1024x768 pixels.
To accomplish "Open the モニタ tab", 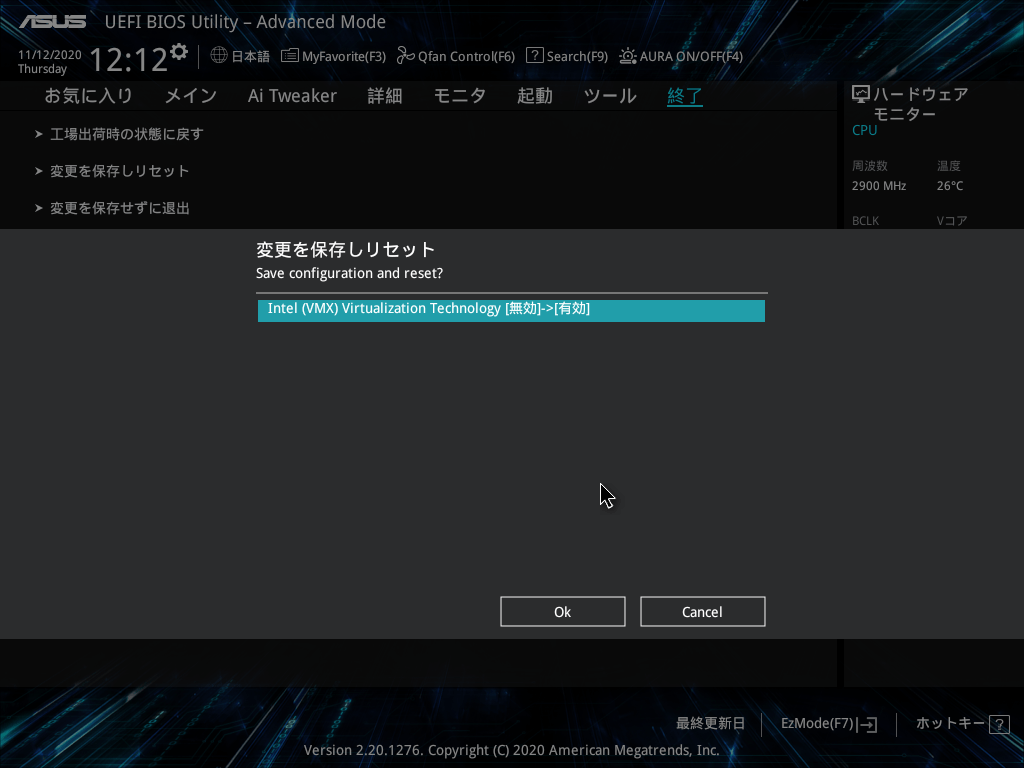I will click(x=459, y=96).
